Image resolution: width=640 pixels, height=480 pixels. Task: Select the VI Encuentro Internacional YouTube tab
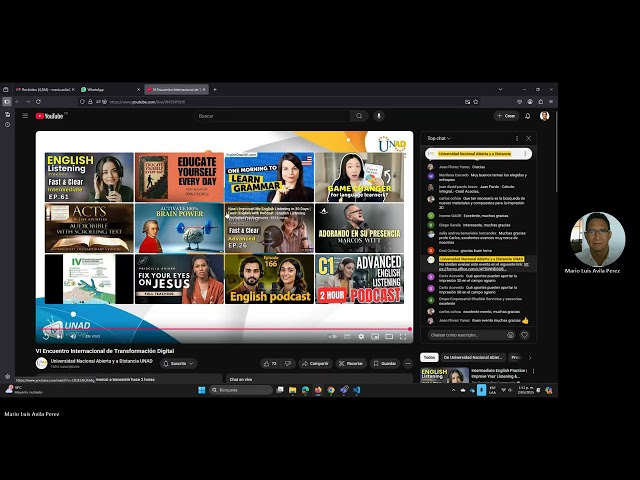coord(176,89)
